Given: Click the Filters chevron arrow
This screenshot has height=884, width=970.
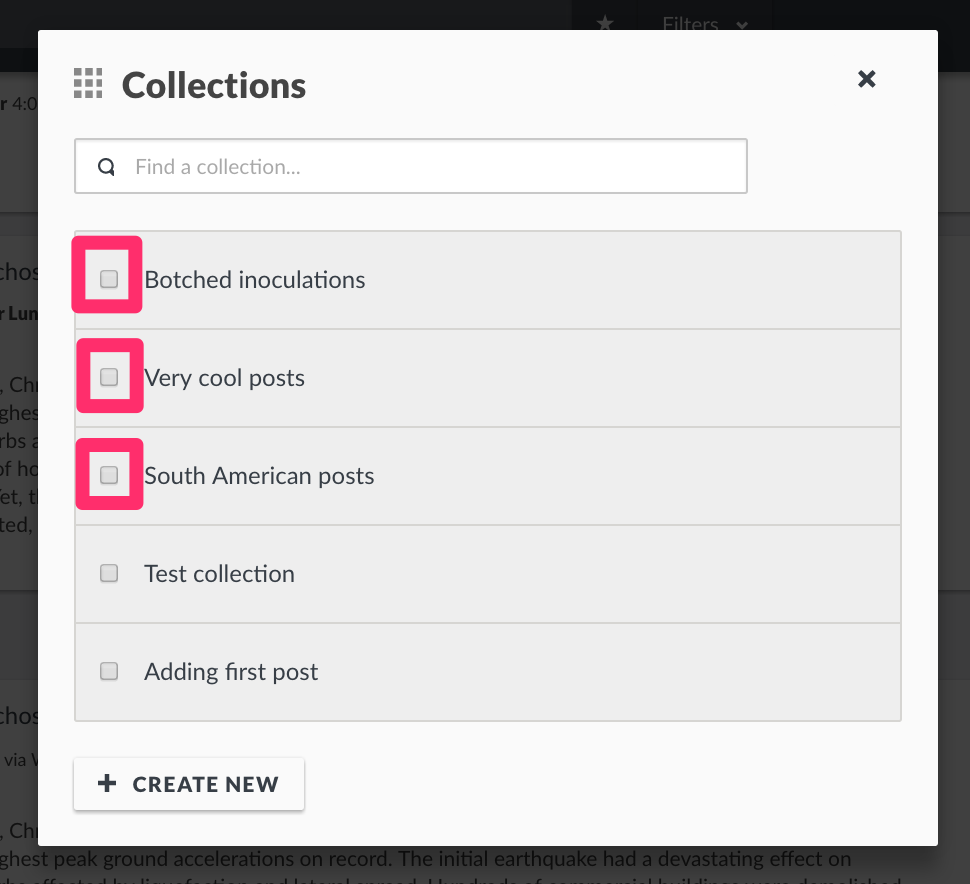Looking at the screenshot, I should point(742,25).
